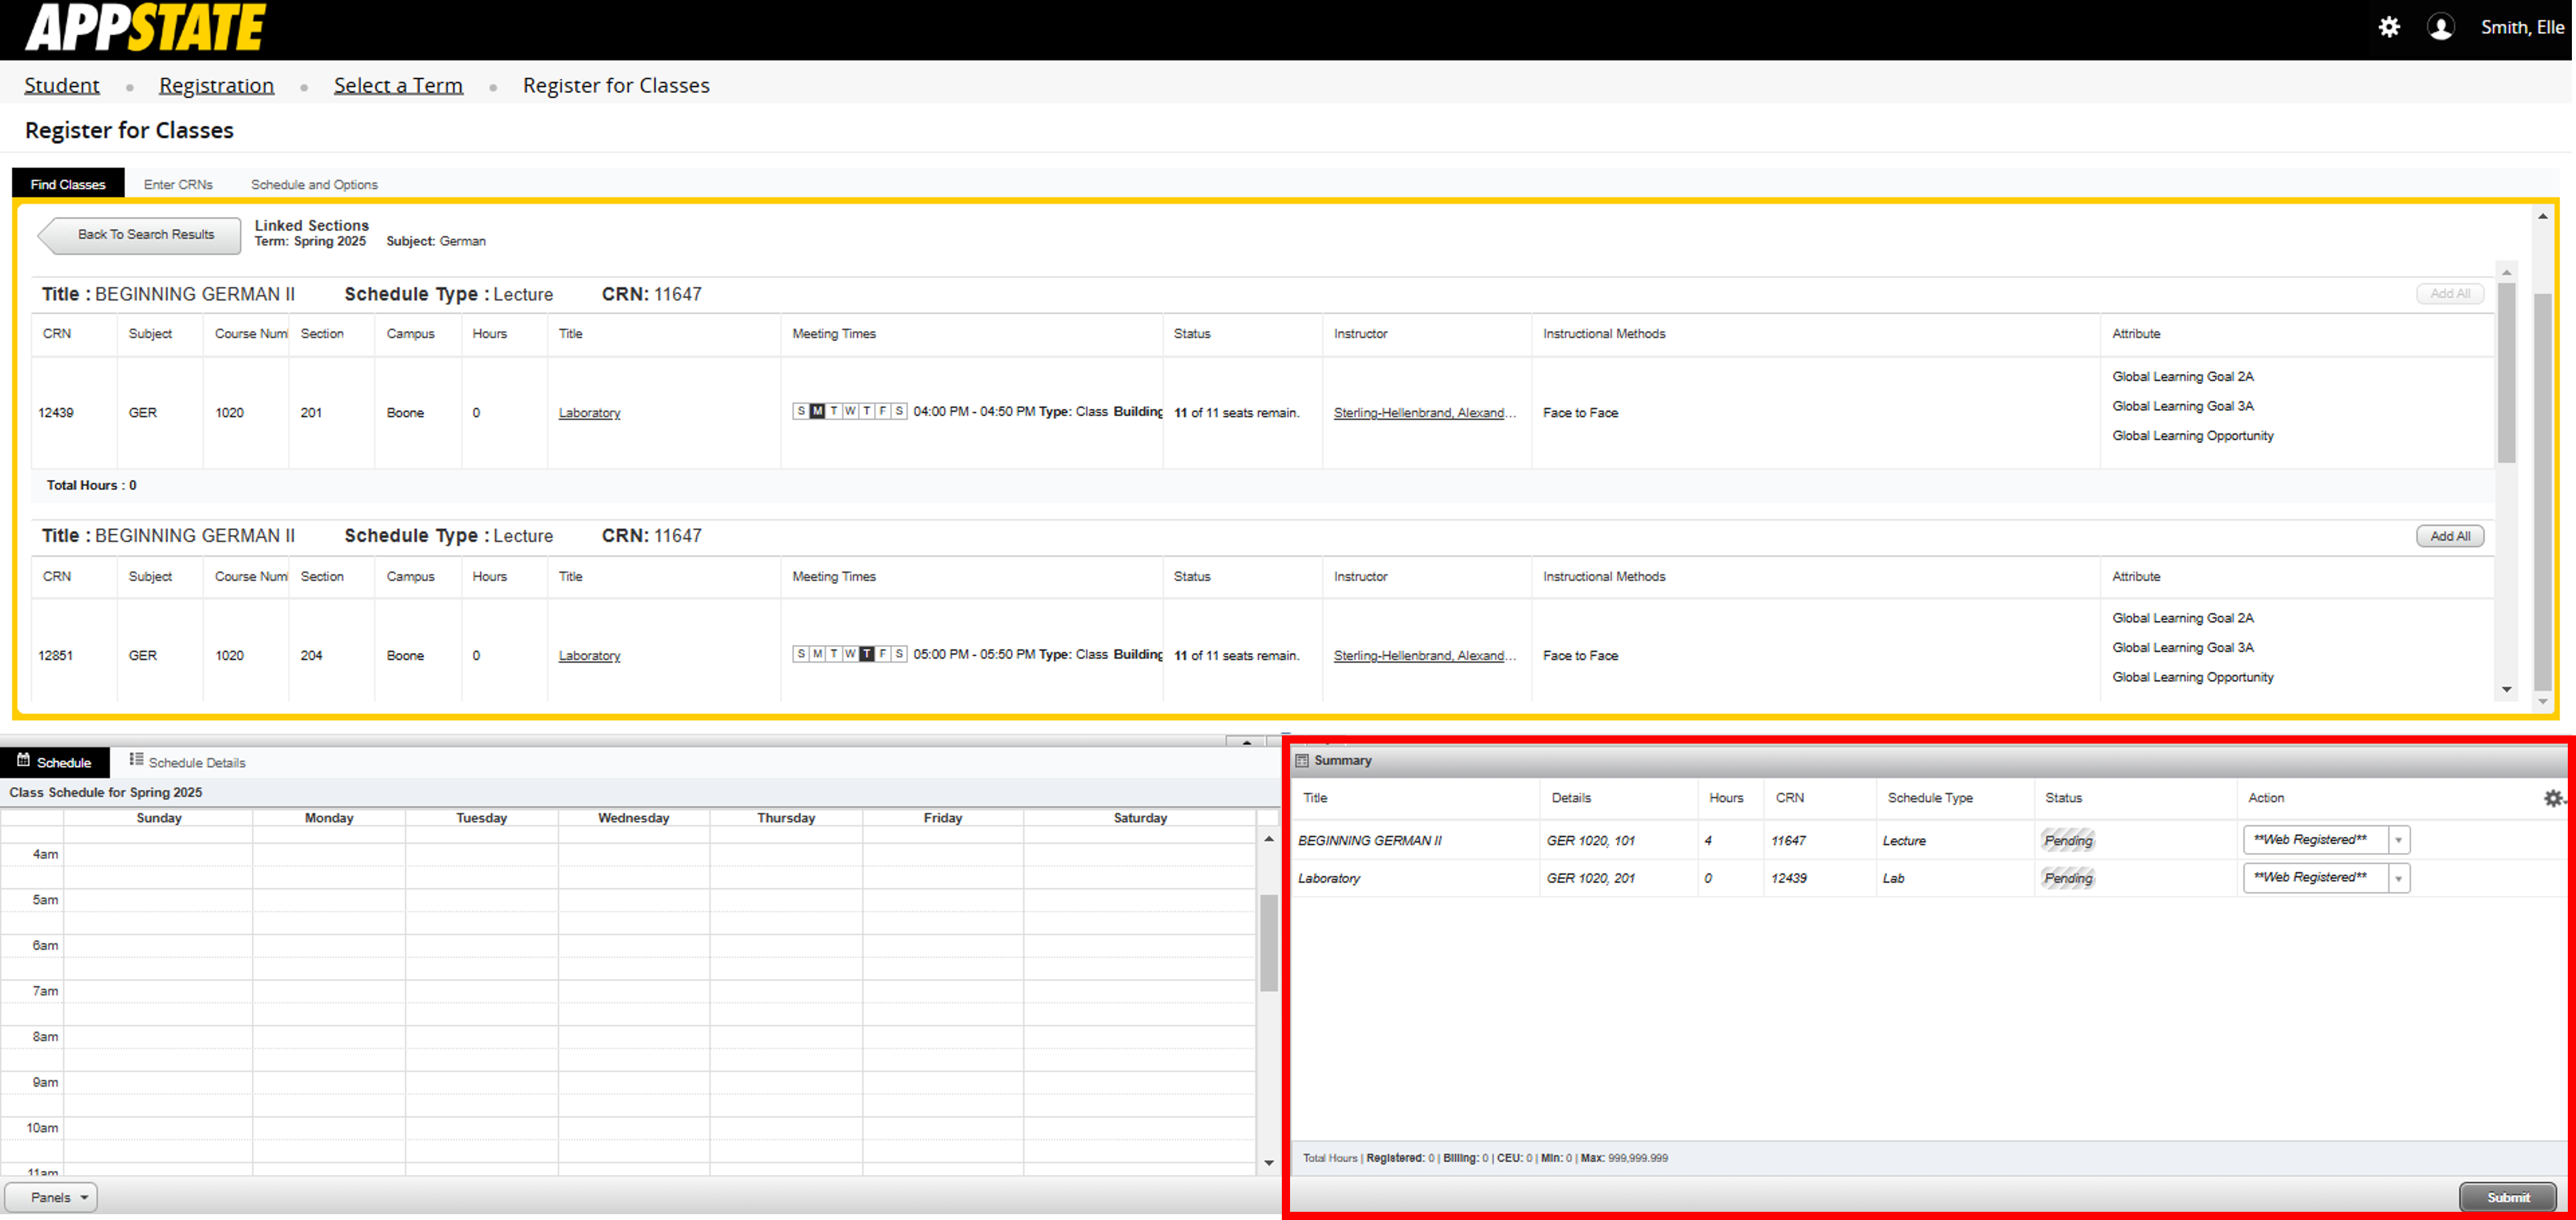This screenshot has height=1220, width=2576.
Task: Click Class Schedule for Spring 2025 heading
Action: pyautogui.click(x=105, y=793)
